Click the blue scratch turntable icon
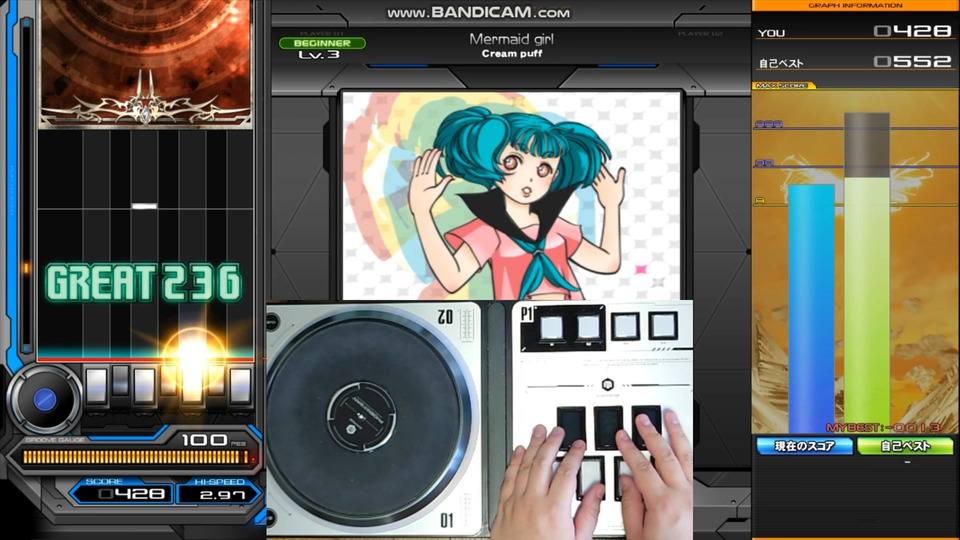The width and height of the screenshot is (960, 540). tap(44, 399)
